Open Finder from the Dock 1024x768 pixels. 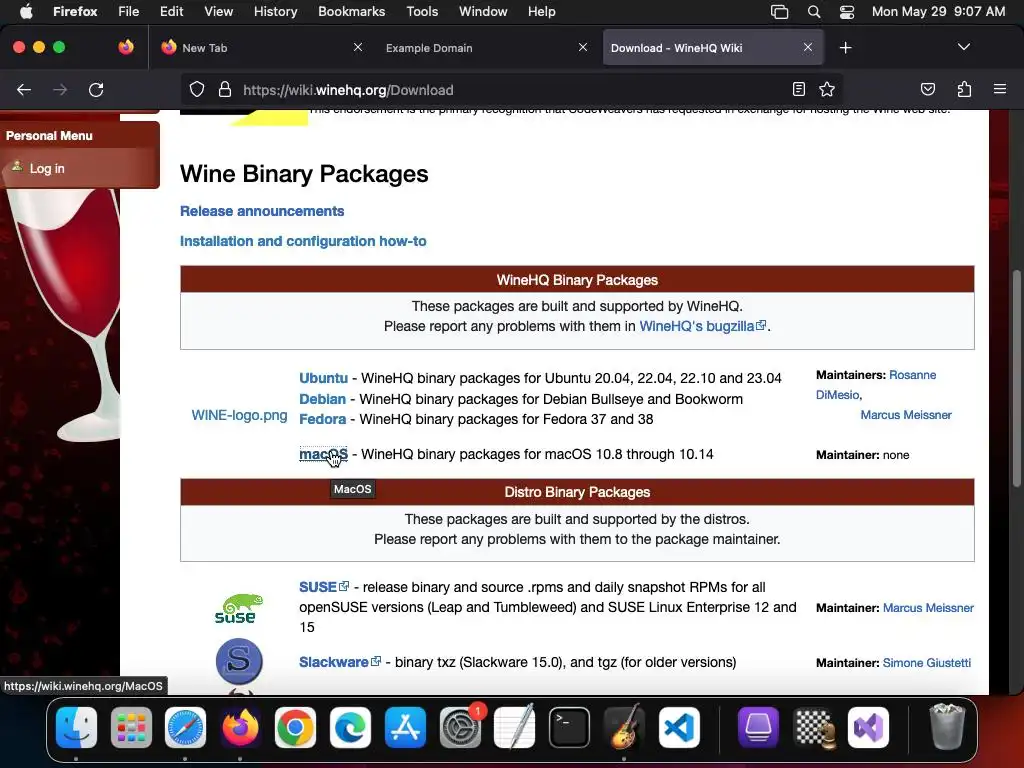tap(76, 728)
